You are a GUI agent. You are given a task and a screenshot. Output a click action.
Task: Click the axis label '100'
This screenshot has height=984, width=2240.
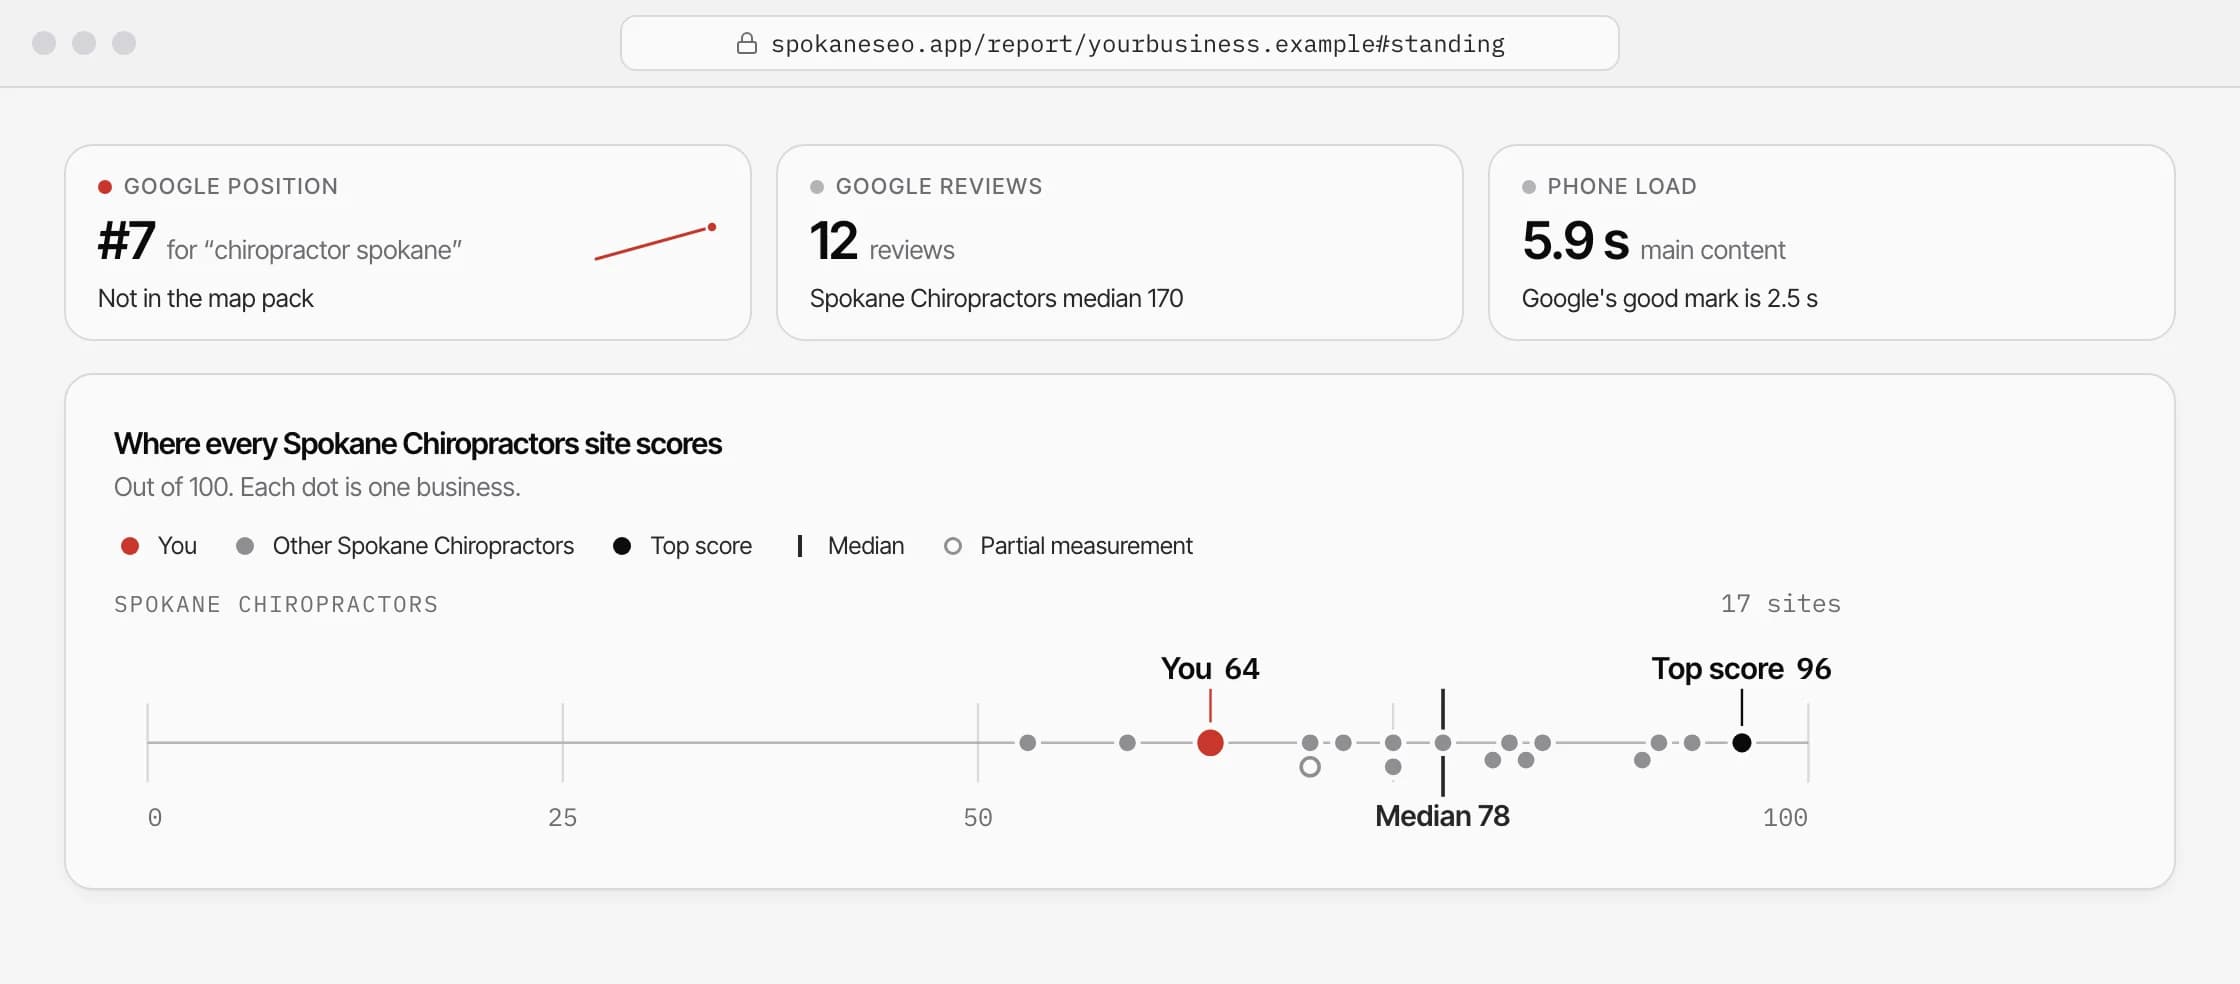[x=1785, y=818]
